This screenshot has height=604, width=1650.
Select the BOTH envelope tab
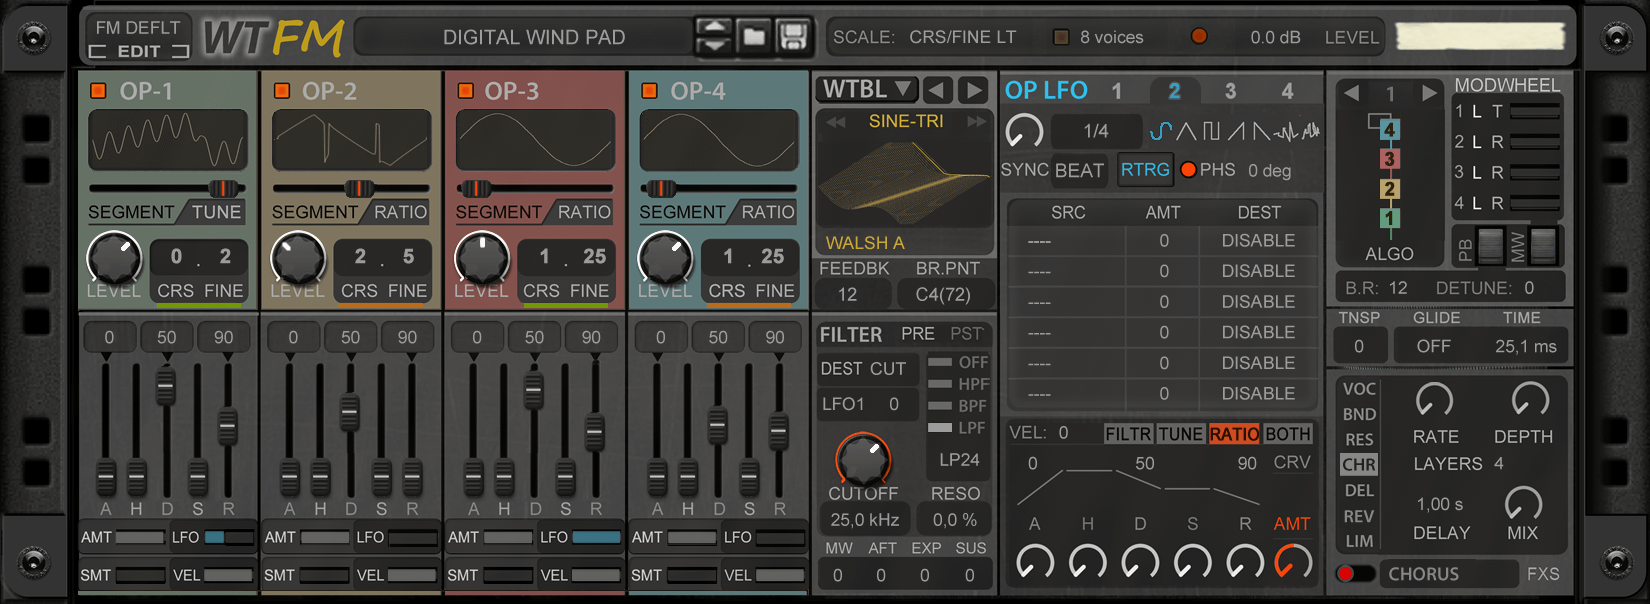click(1288, 434)
